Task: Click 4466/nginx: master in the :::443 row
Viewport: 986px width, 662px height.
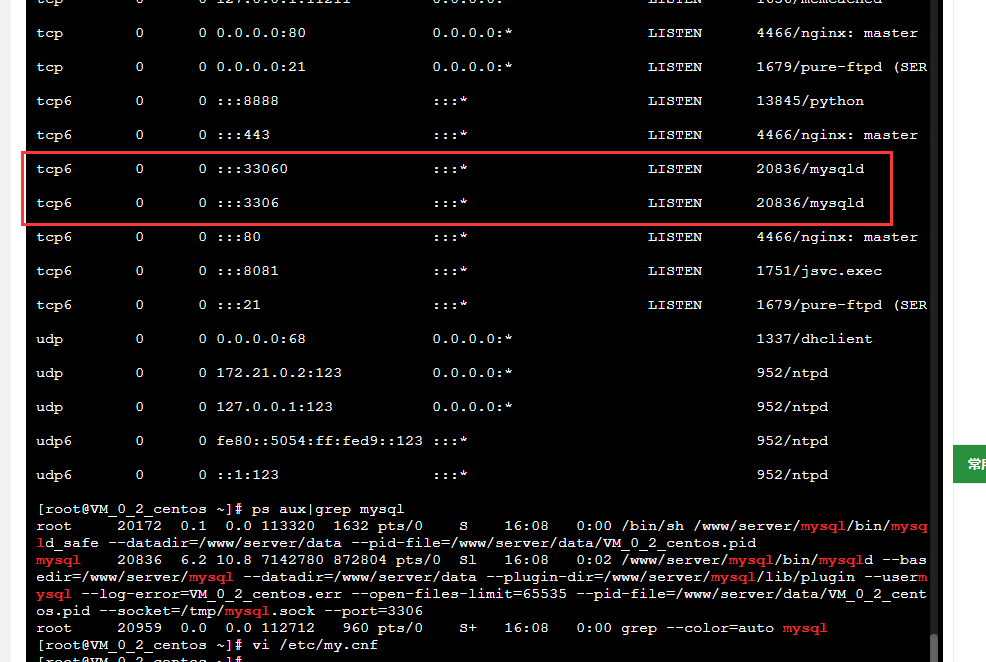Action: (x=837, y=135)
